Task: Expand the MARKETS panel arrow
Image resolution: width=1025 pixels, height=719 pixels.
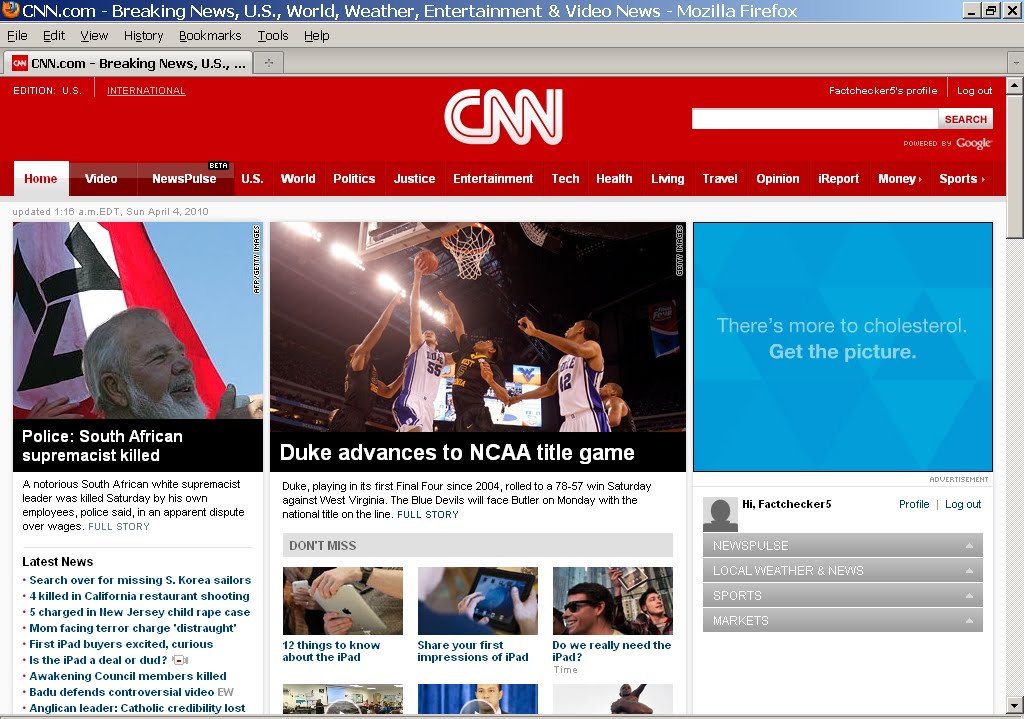Action: (969, 620)
